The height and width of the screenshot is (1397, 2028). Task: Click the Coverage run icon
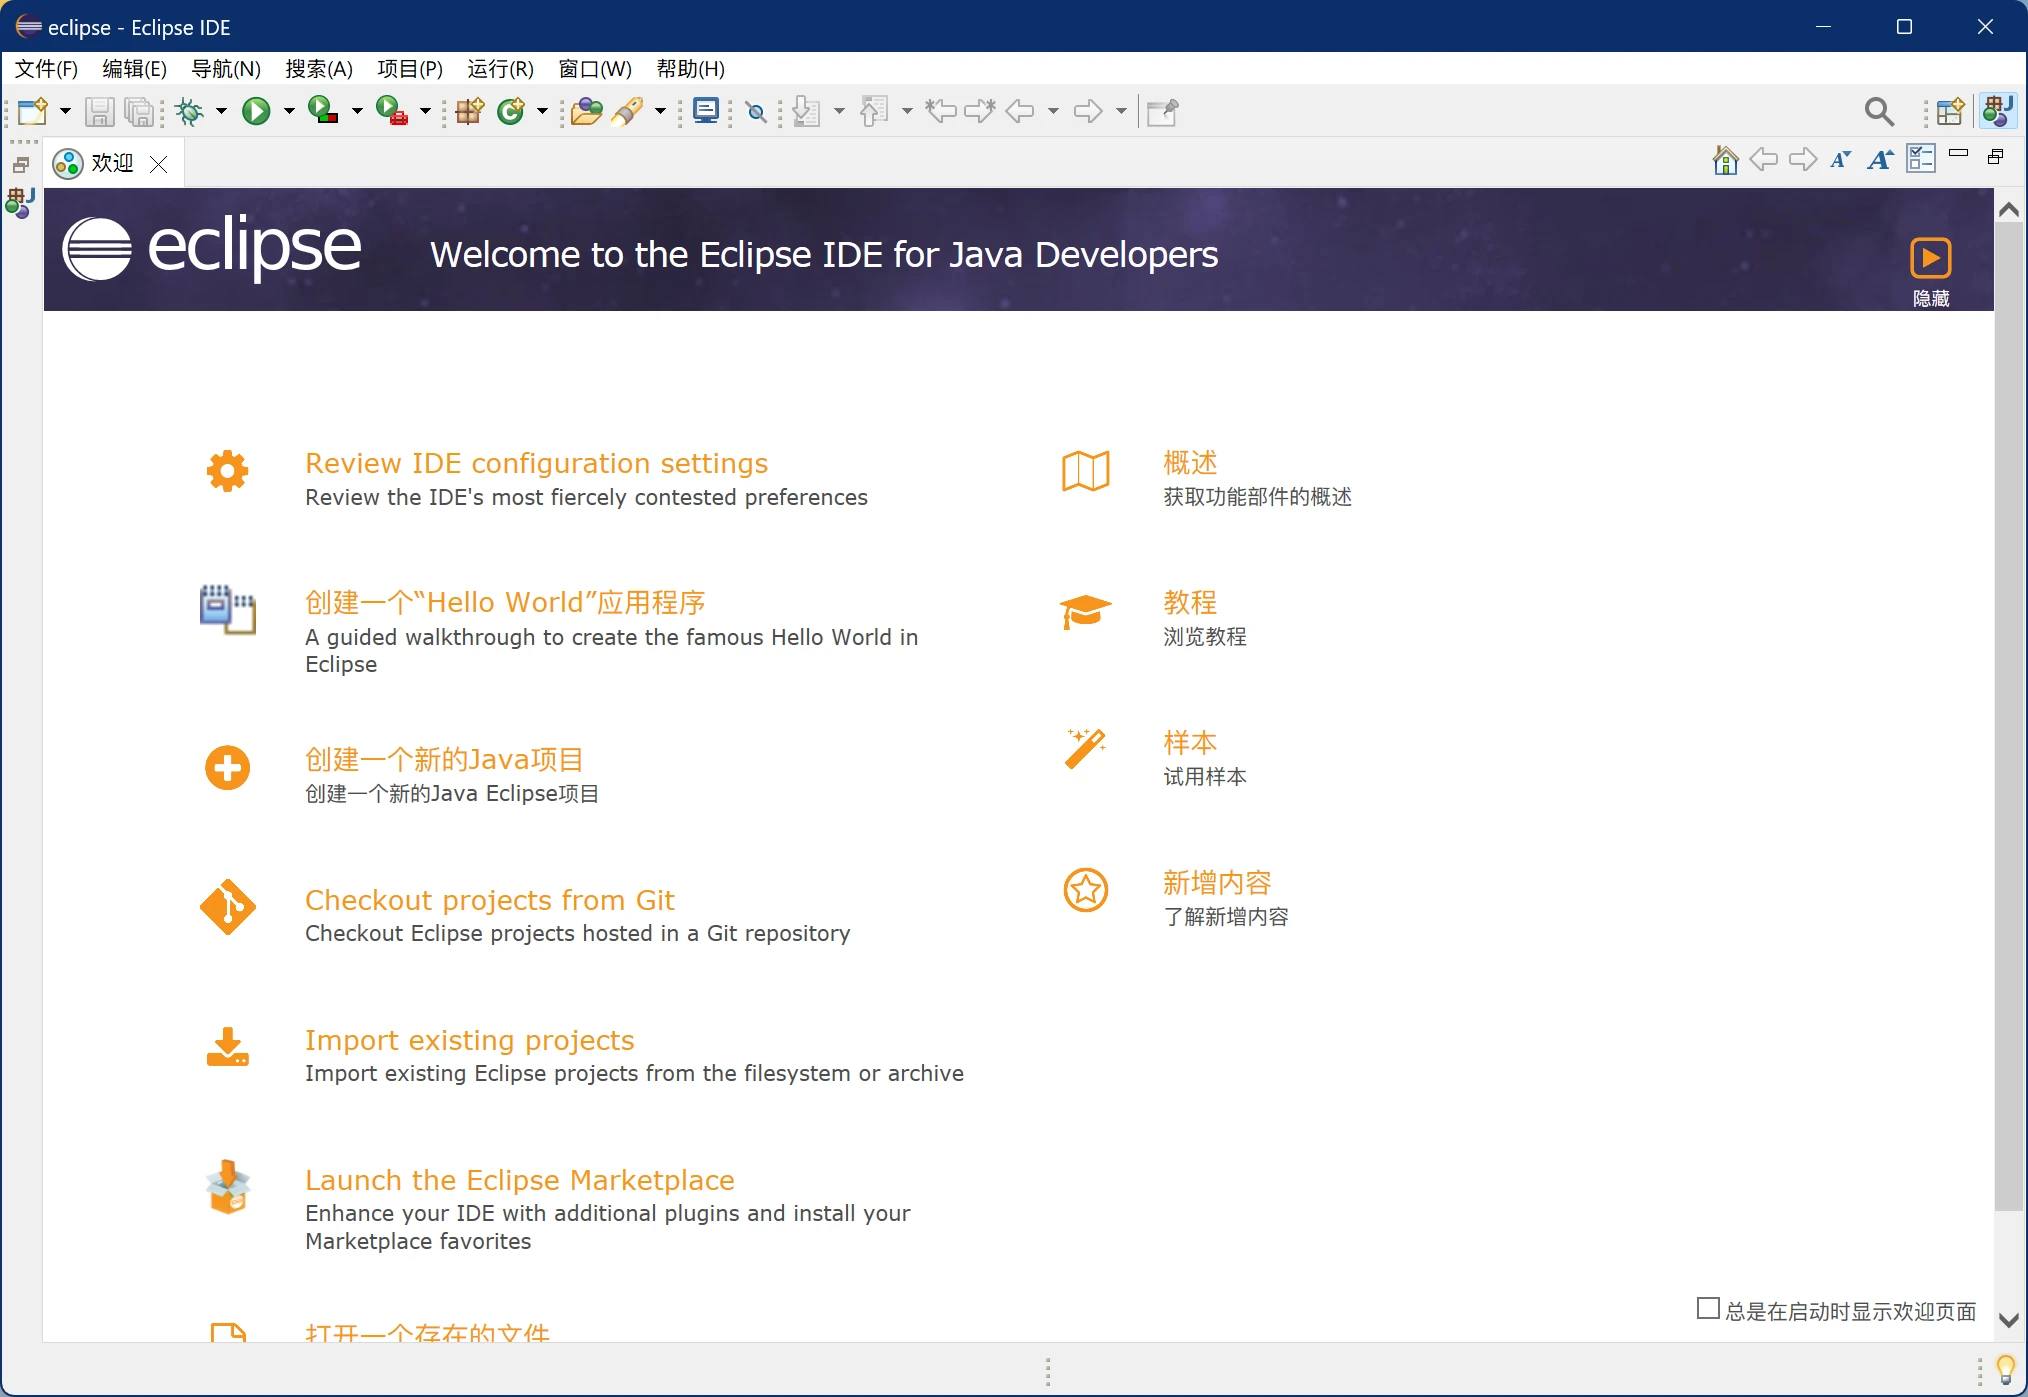(322, 111)
